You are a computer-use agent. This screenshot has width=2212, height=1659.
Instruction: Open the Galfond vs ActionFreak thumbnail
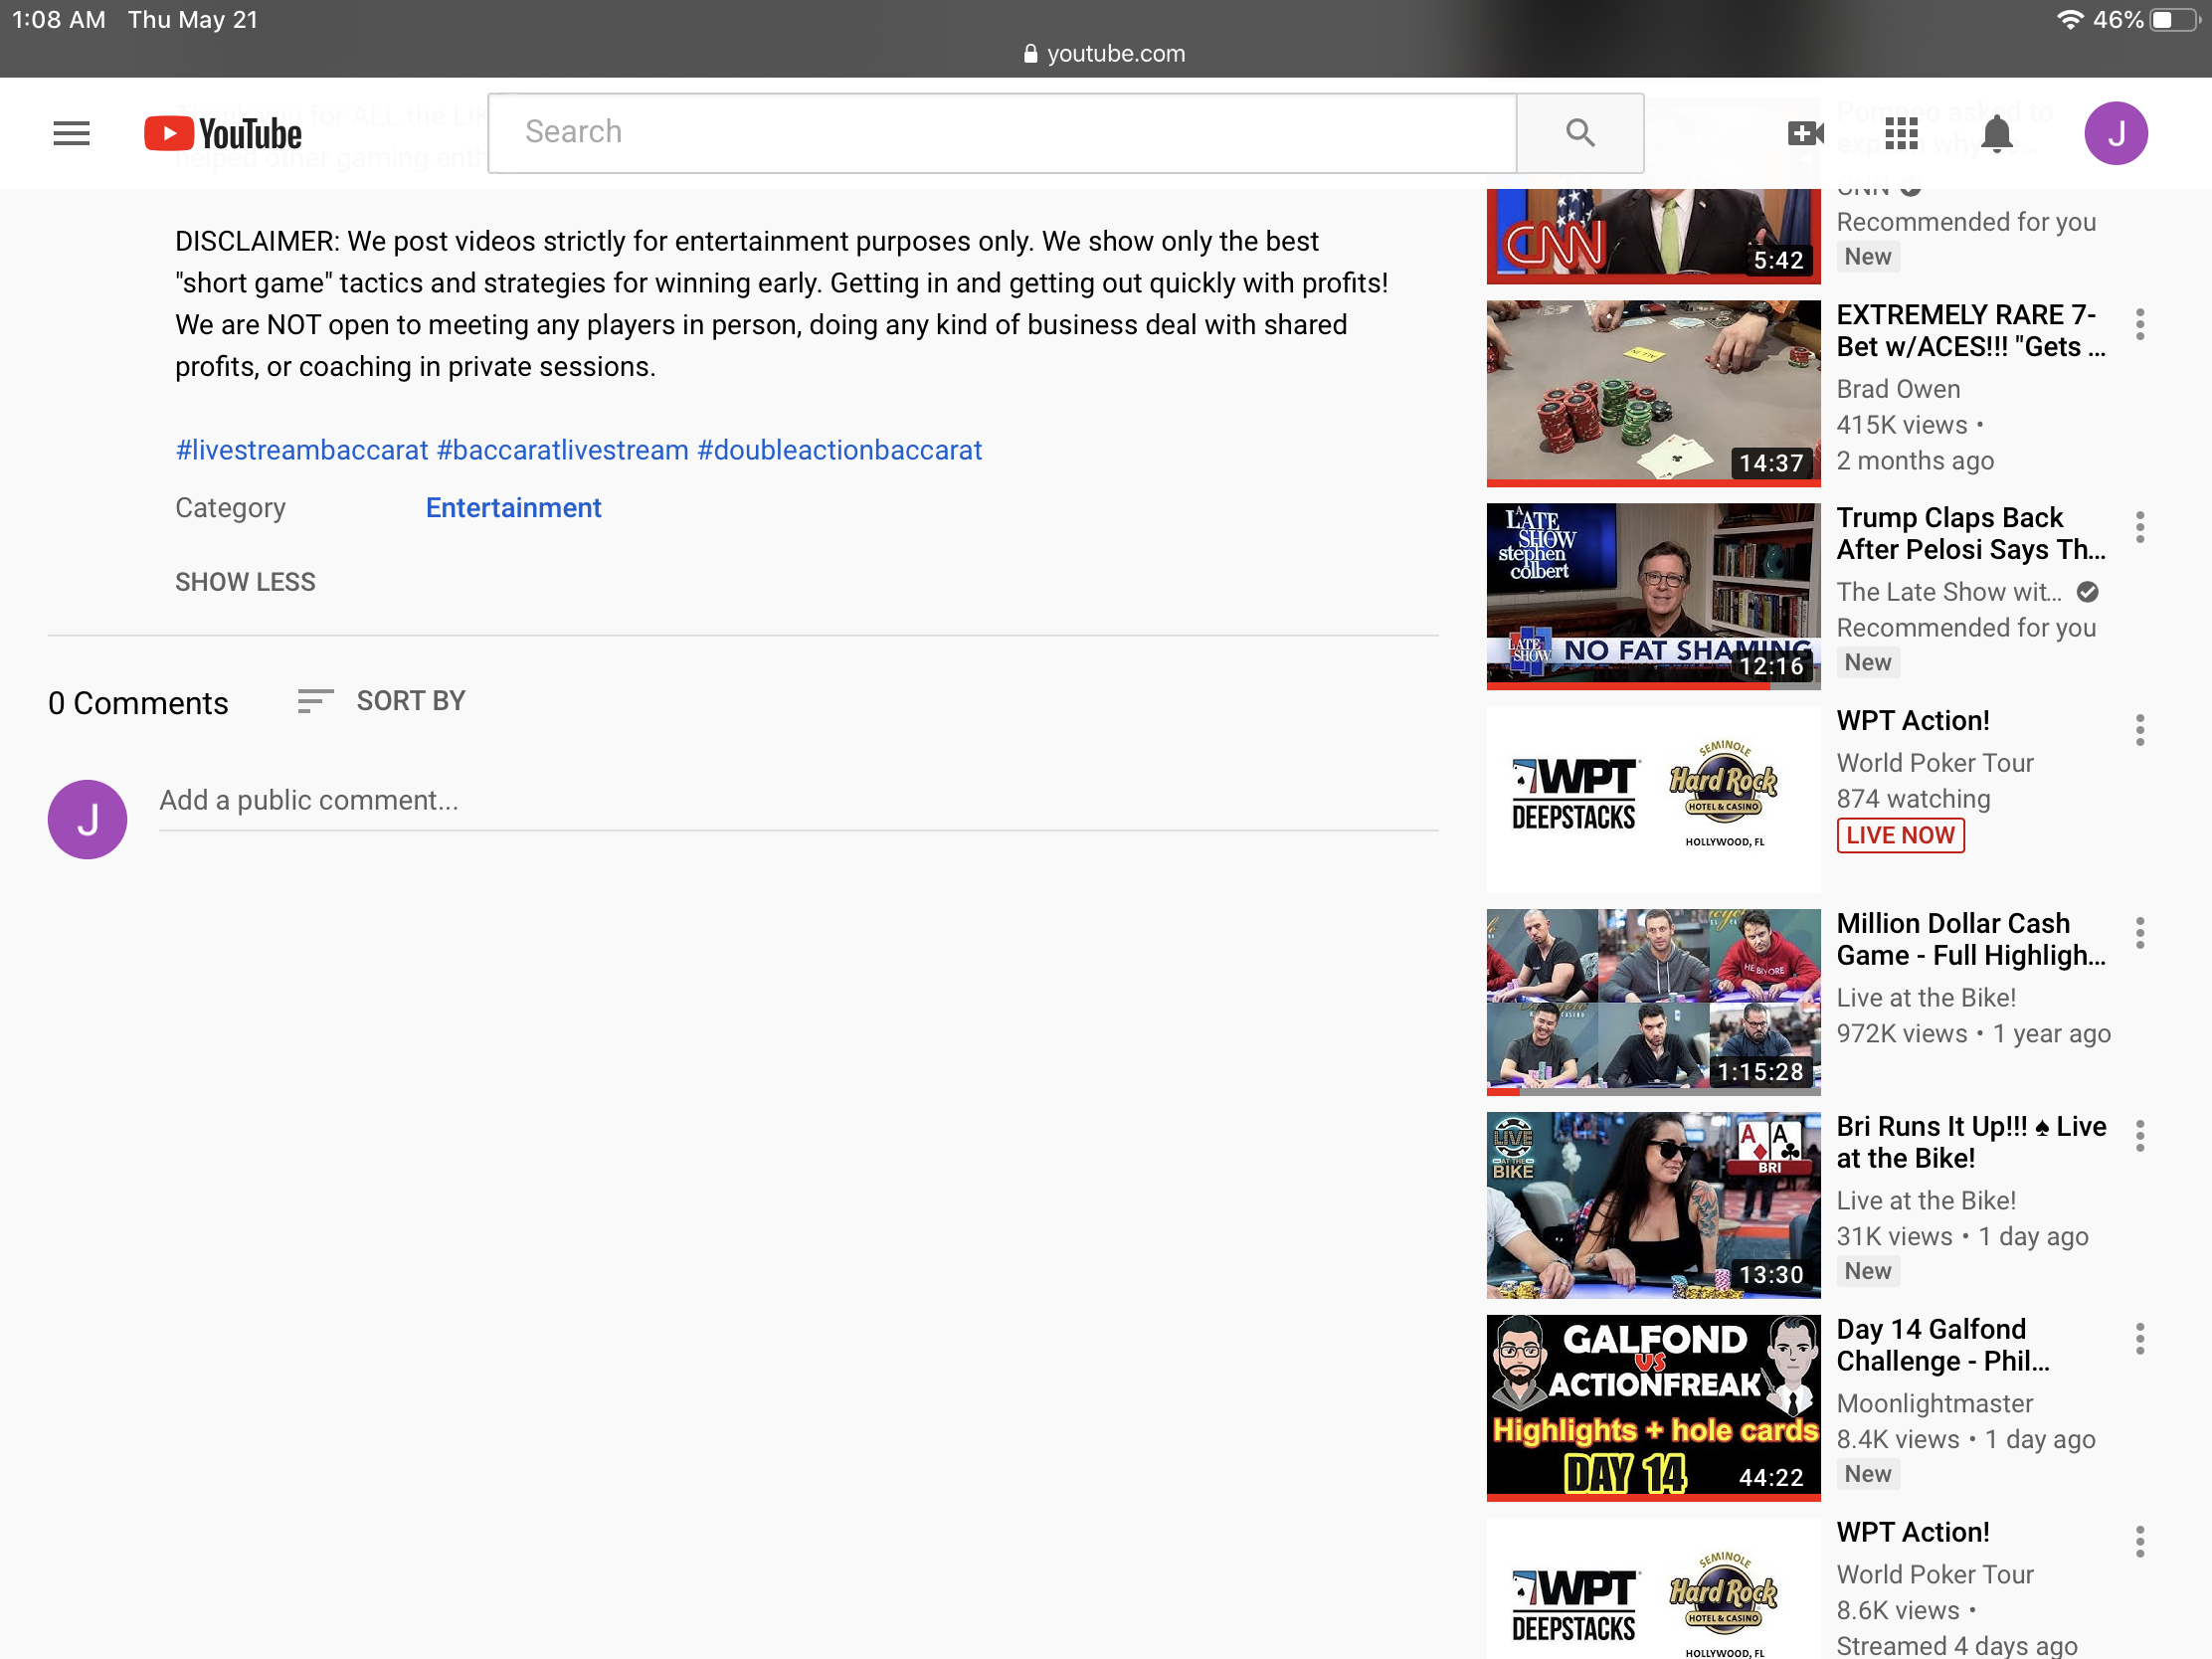click(1653, 1408)
